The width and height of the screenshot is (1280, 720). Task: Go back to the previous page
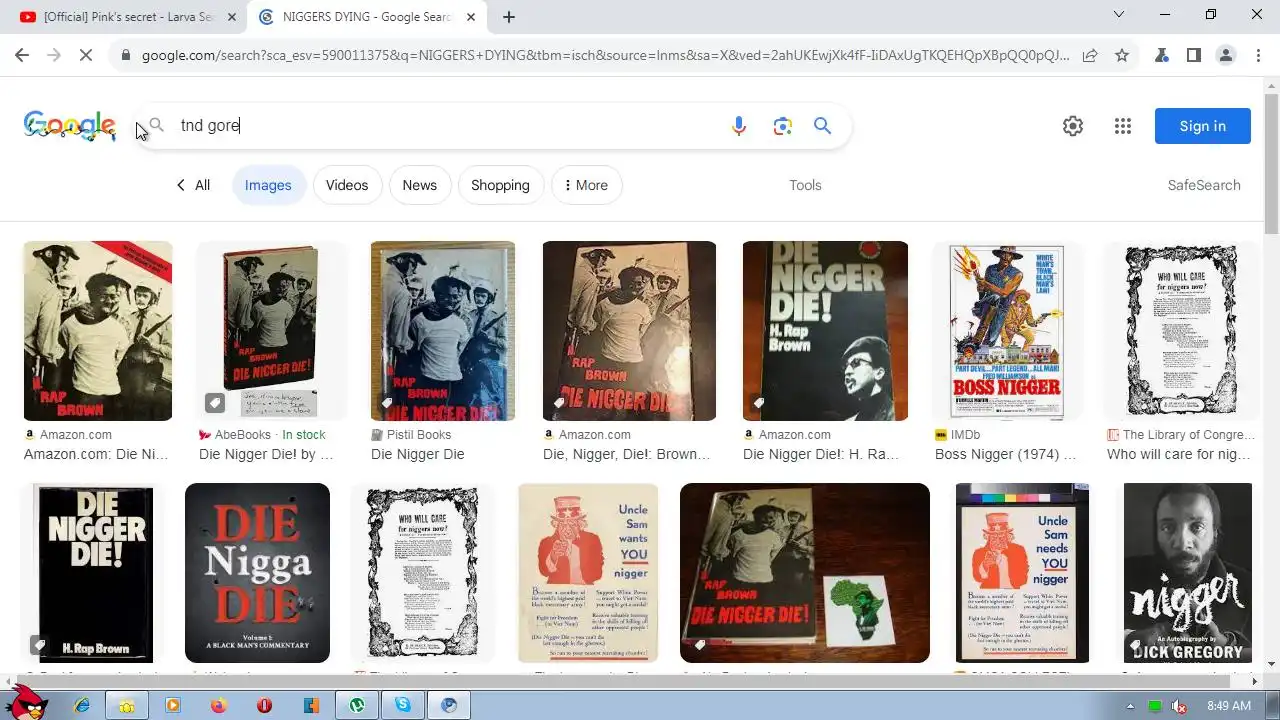(x=22, y=55)
